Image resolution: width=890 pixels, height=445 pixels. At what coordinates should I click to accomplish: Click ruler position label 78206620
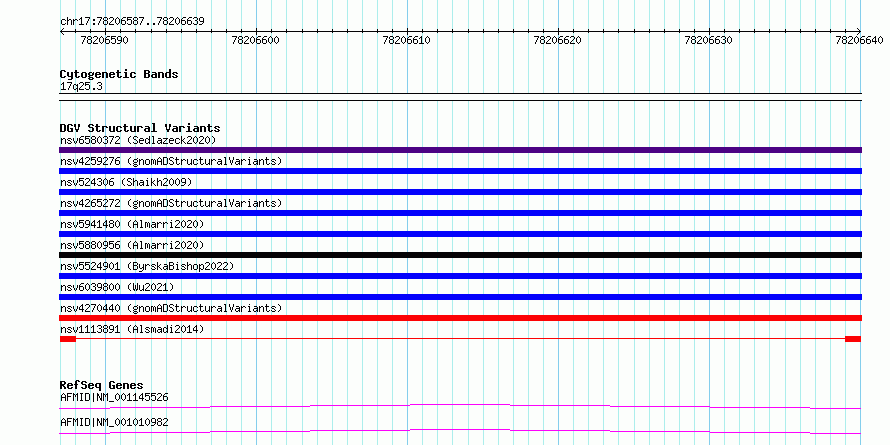557,41
